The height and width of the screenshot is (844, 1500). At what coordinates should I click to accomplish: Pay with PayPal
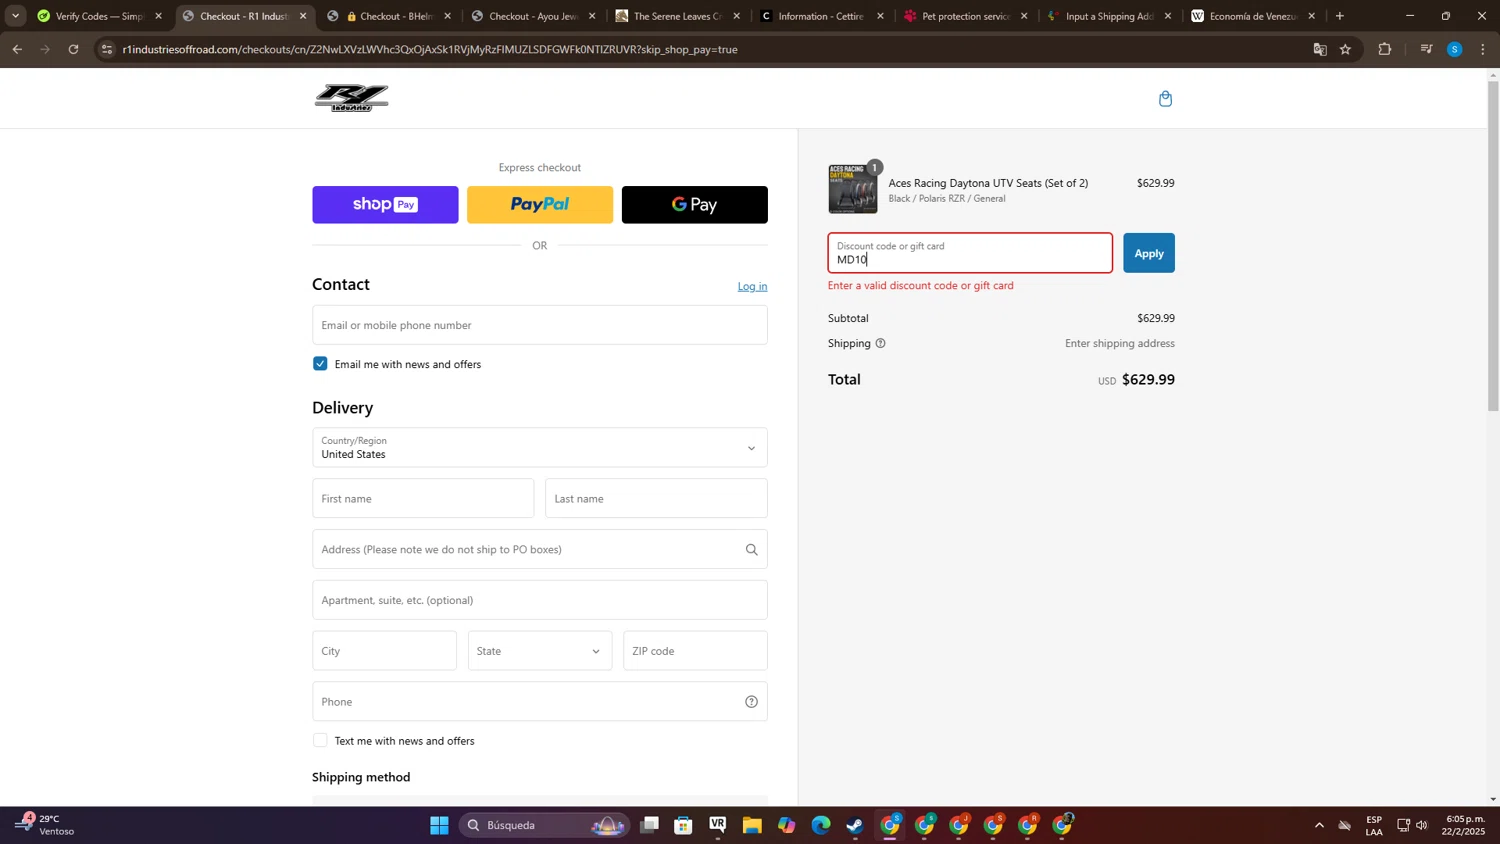click(540, 204)
